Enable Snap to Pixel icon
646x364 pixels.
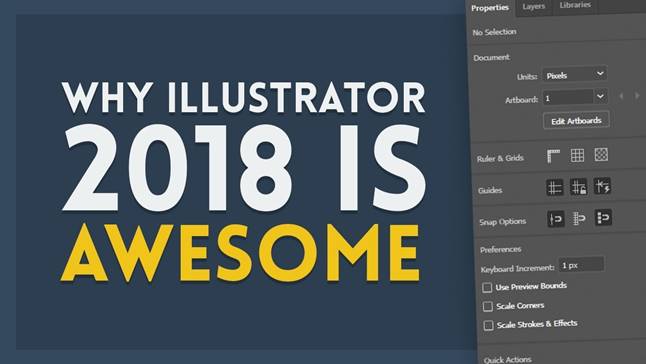click(603, 217)
